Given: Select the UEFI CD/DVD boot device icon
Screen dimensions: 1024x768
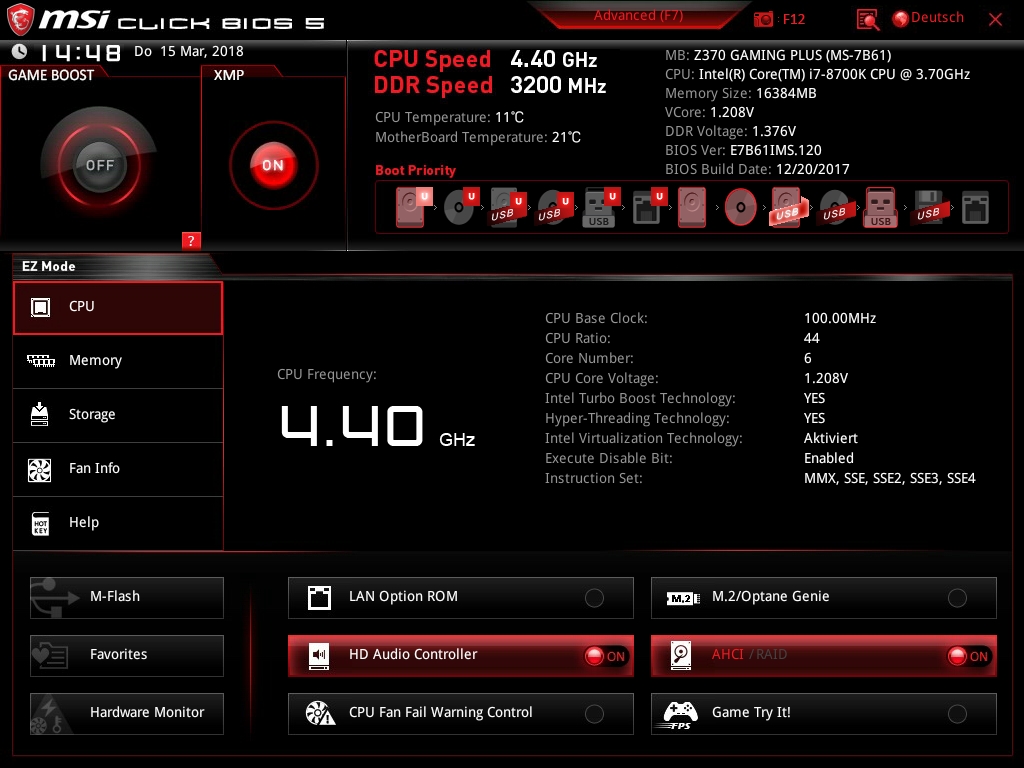Looking at the screenshot, I should tap(461, 207).
